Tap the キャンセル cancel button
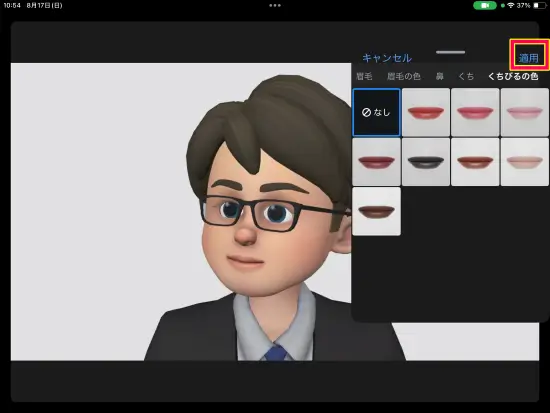The width and height of the screenshot is (550, 413). pos(387,58)
